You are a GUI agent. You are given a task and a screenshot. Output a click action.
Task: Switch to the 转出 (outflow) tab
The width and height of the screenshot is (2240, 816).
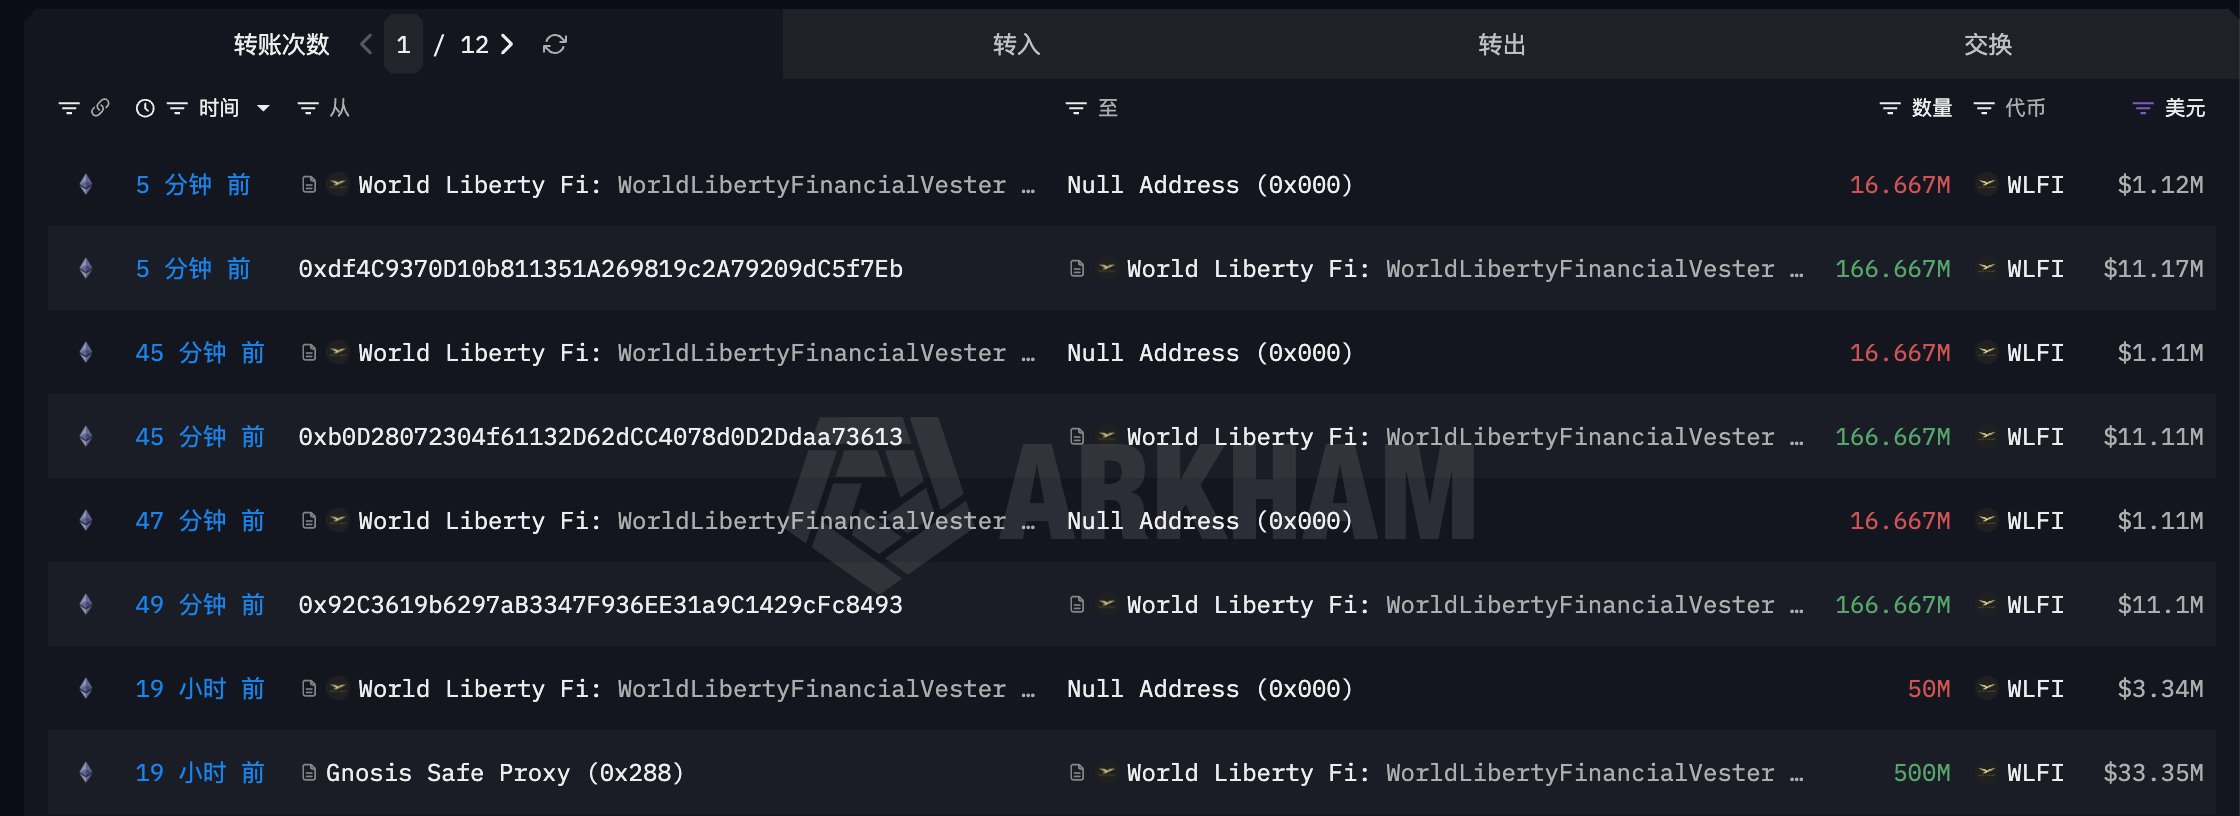pyautogui.click(x=1502, y=44)
